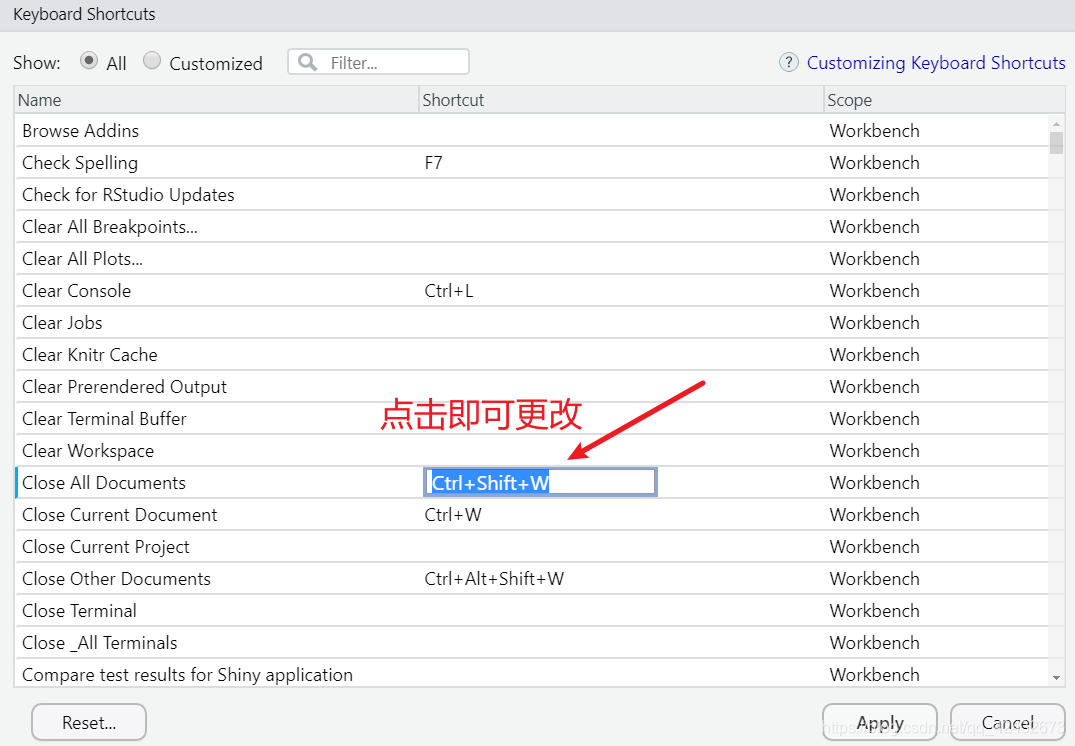Select the Check Spelling row
Image resolution: width=1075 pixels, height=746 pixels.
[x=531, y=163]
